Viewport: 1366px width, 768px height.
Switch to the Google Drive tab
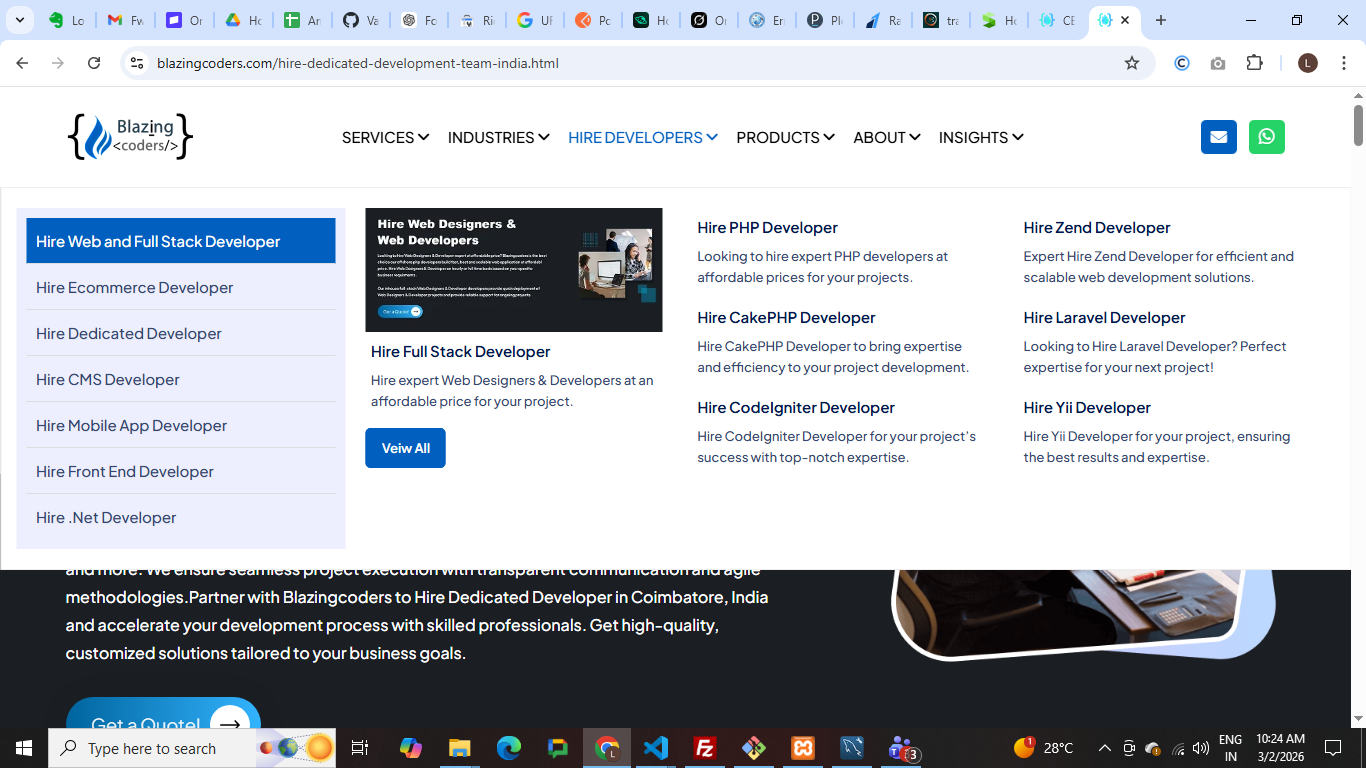coord(242,20)
